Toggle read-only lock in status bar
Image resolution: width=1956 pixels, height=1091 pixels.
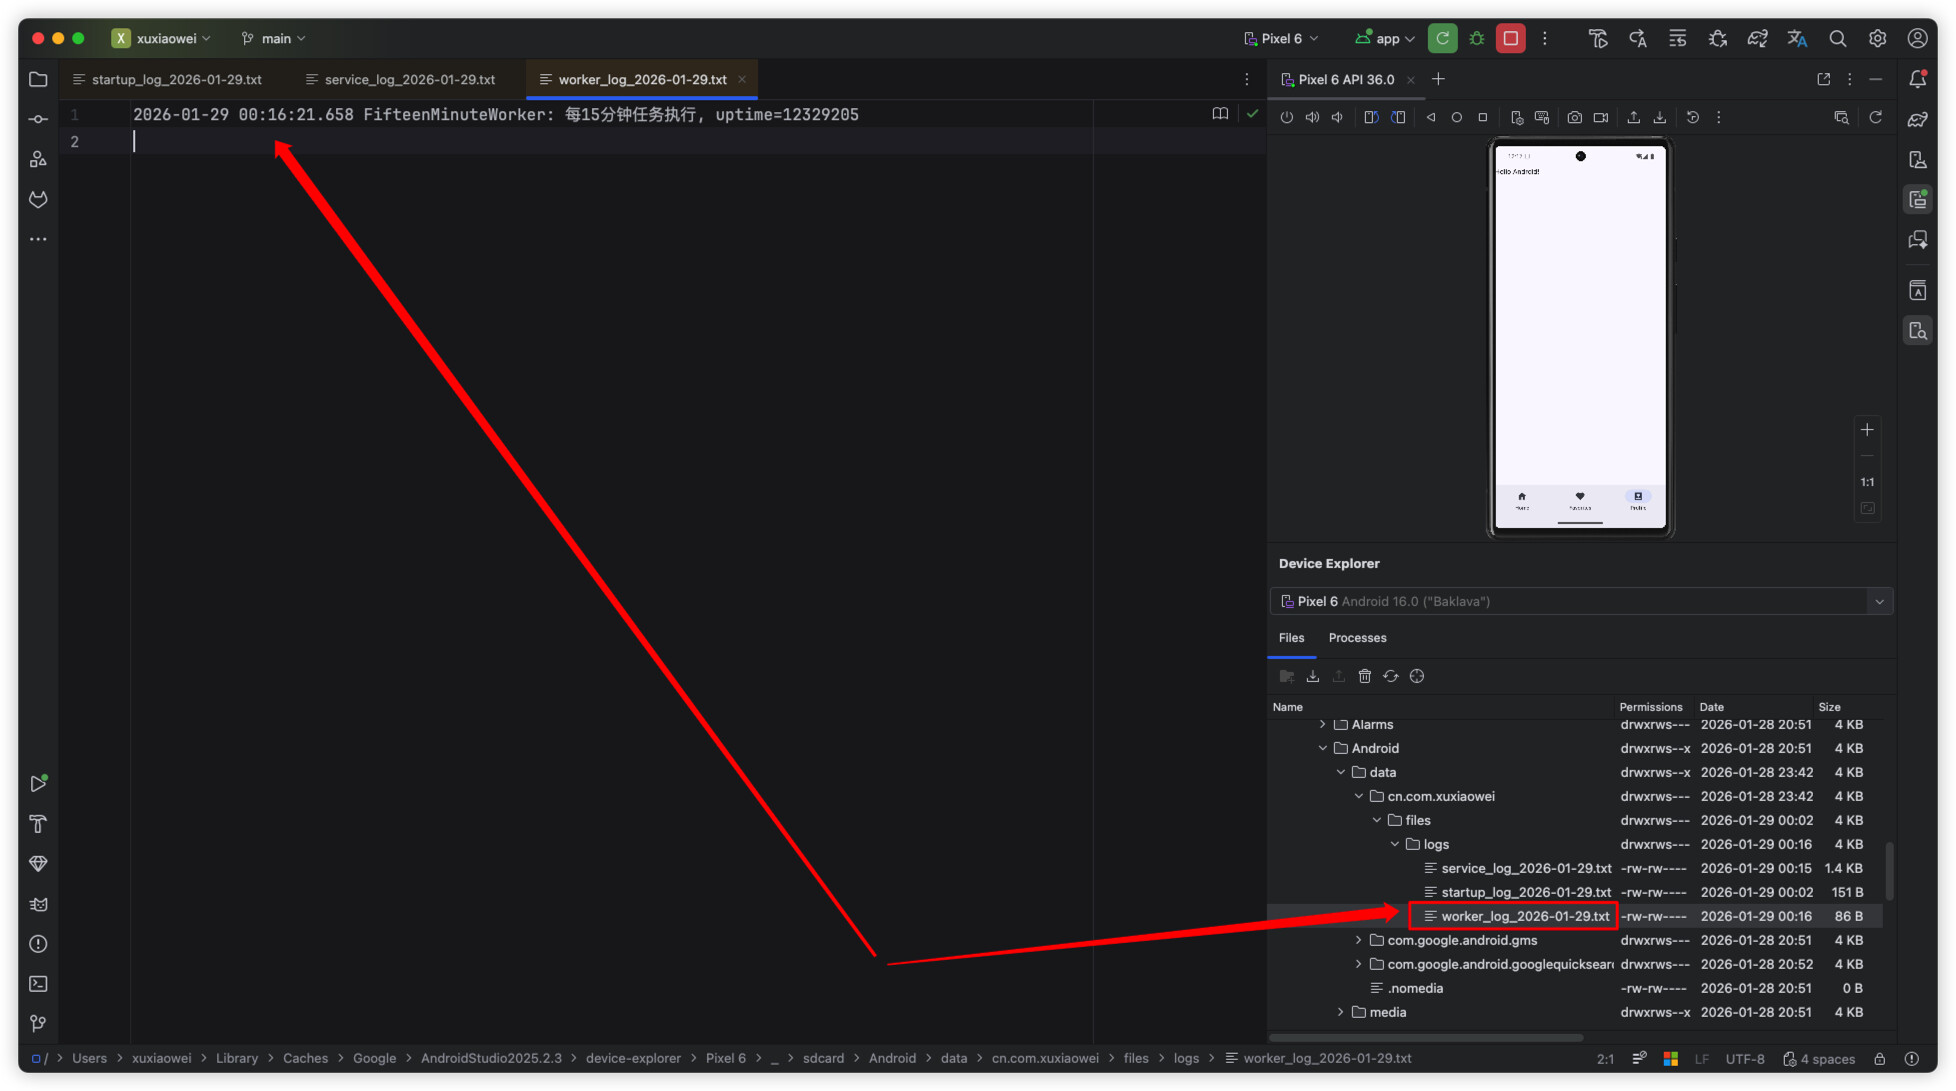[x=1879, y=1059]
